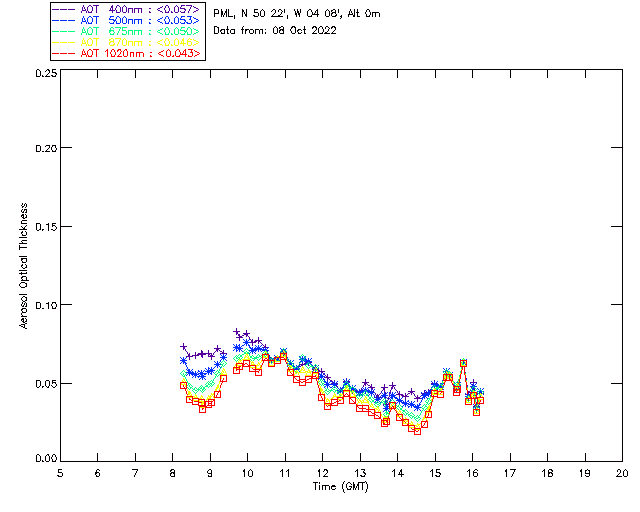640x512 pixels.
Task: Click the 0.20 y-axis tick label
Action: (x=46, y=148)
